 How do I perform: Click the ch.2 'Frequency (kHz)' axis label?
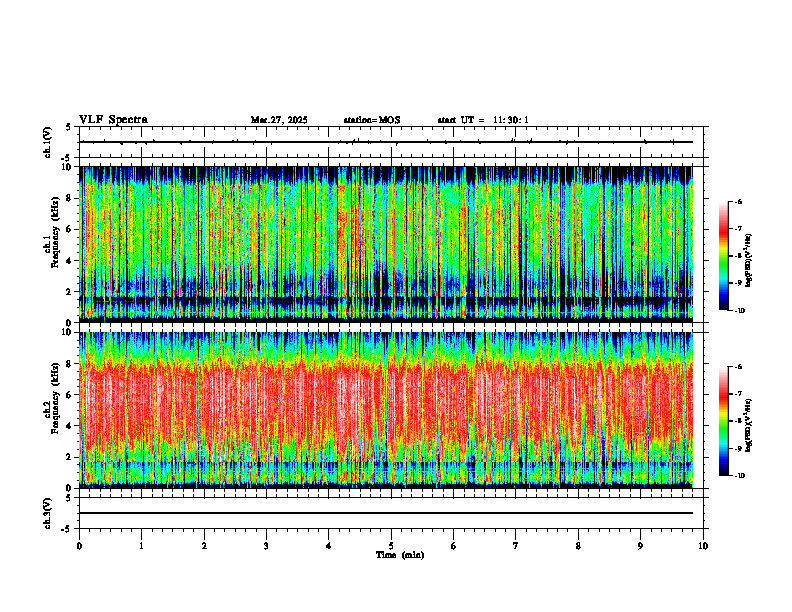tap(55, 398)
